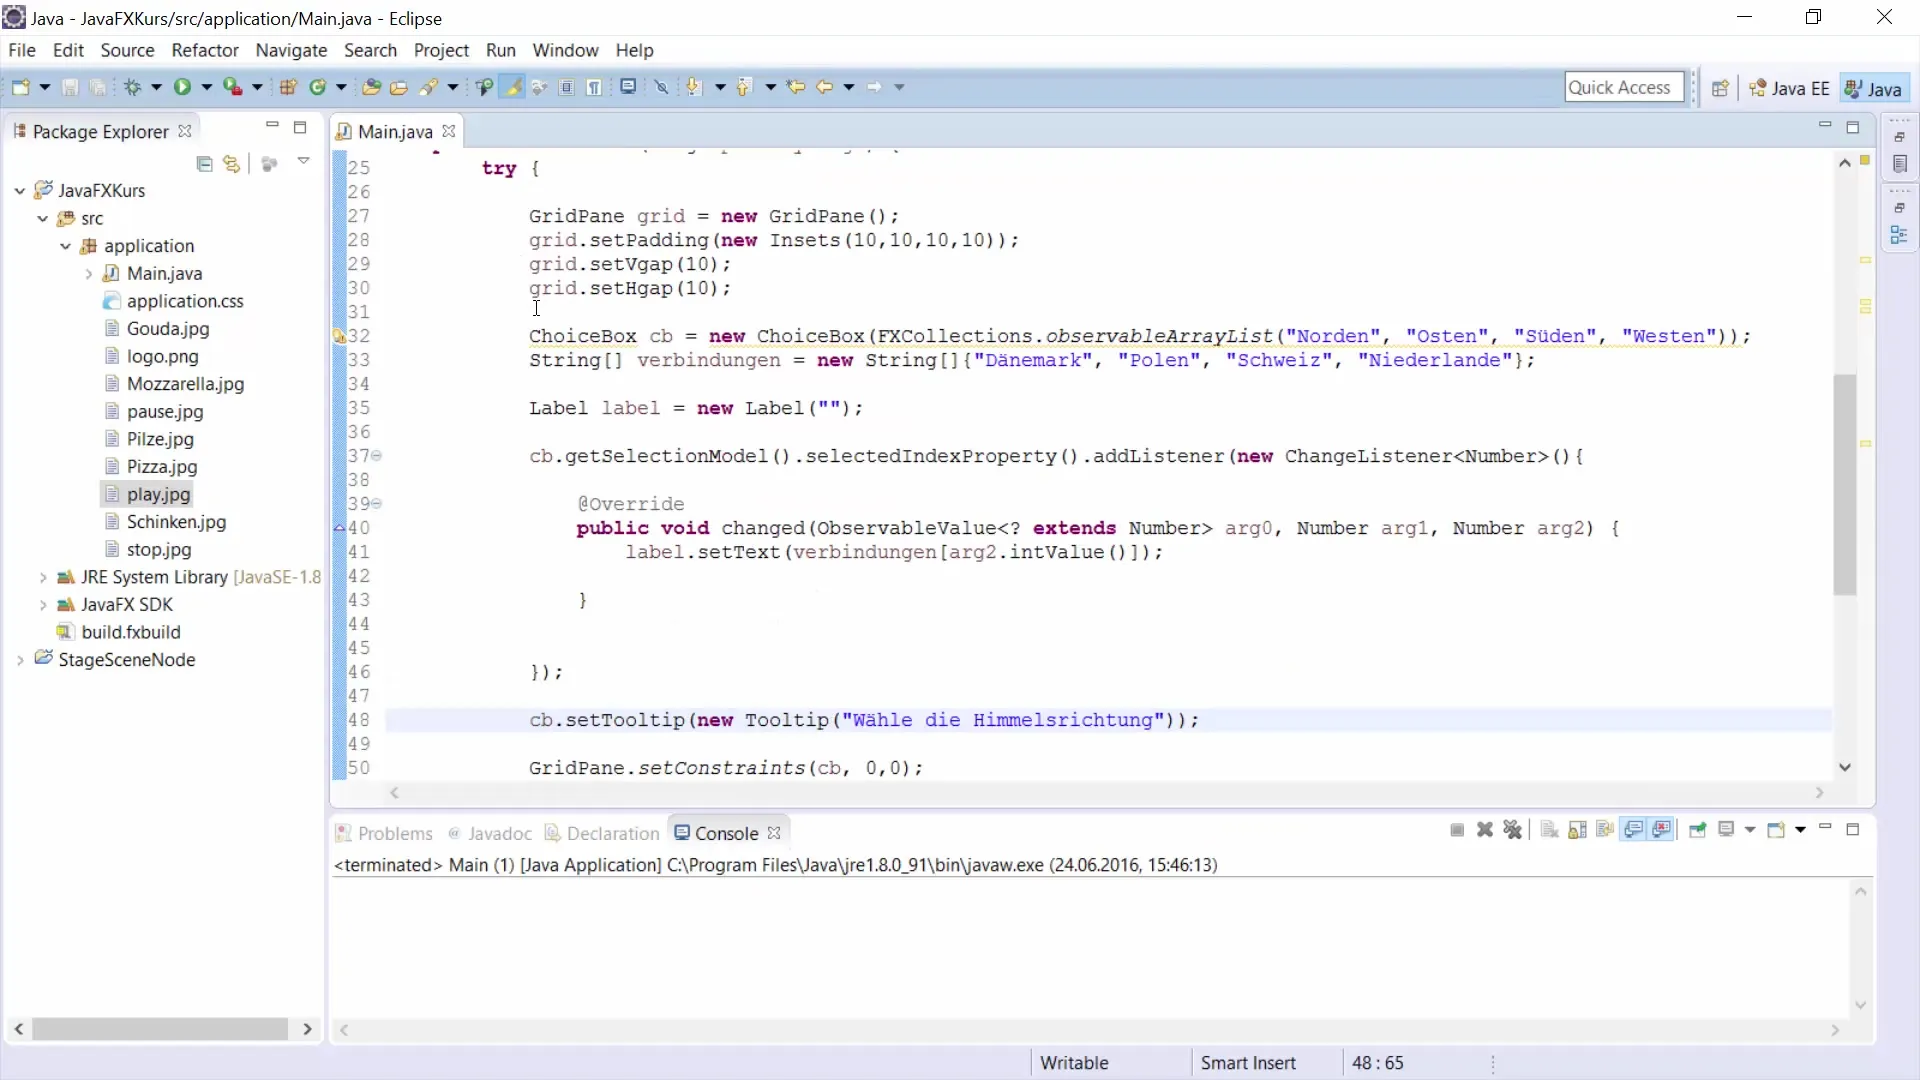Open the Debug button dropdown arrow
The image size is (1920, 1080).
pos(157,88)
